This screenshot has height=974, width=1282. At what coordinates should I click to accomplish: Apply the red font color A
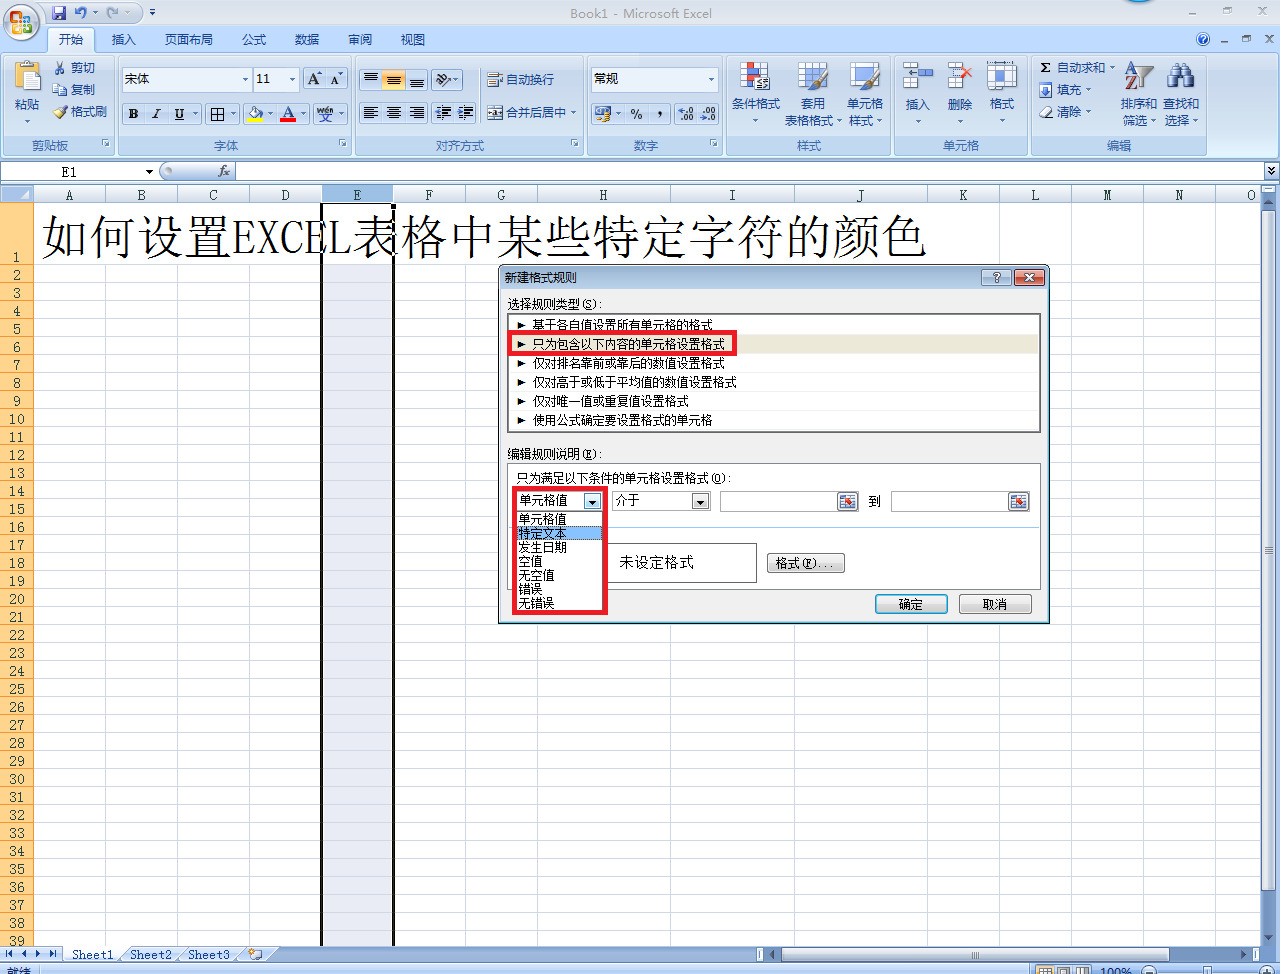click(288, 114)
